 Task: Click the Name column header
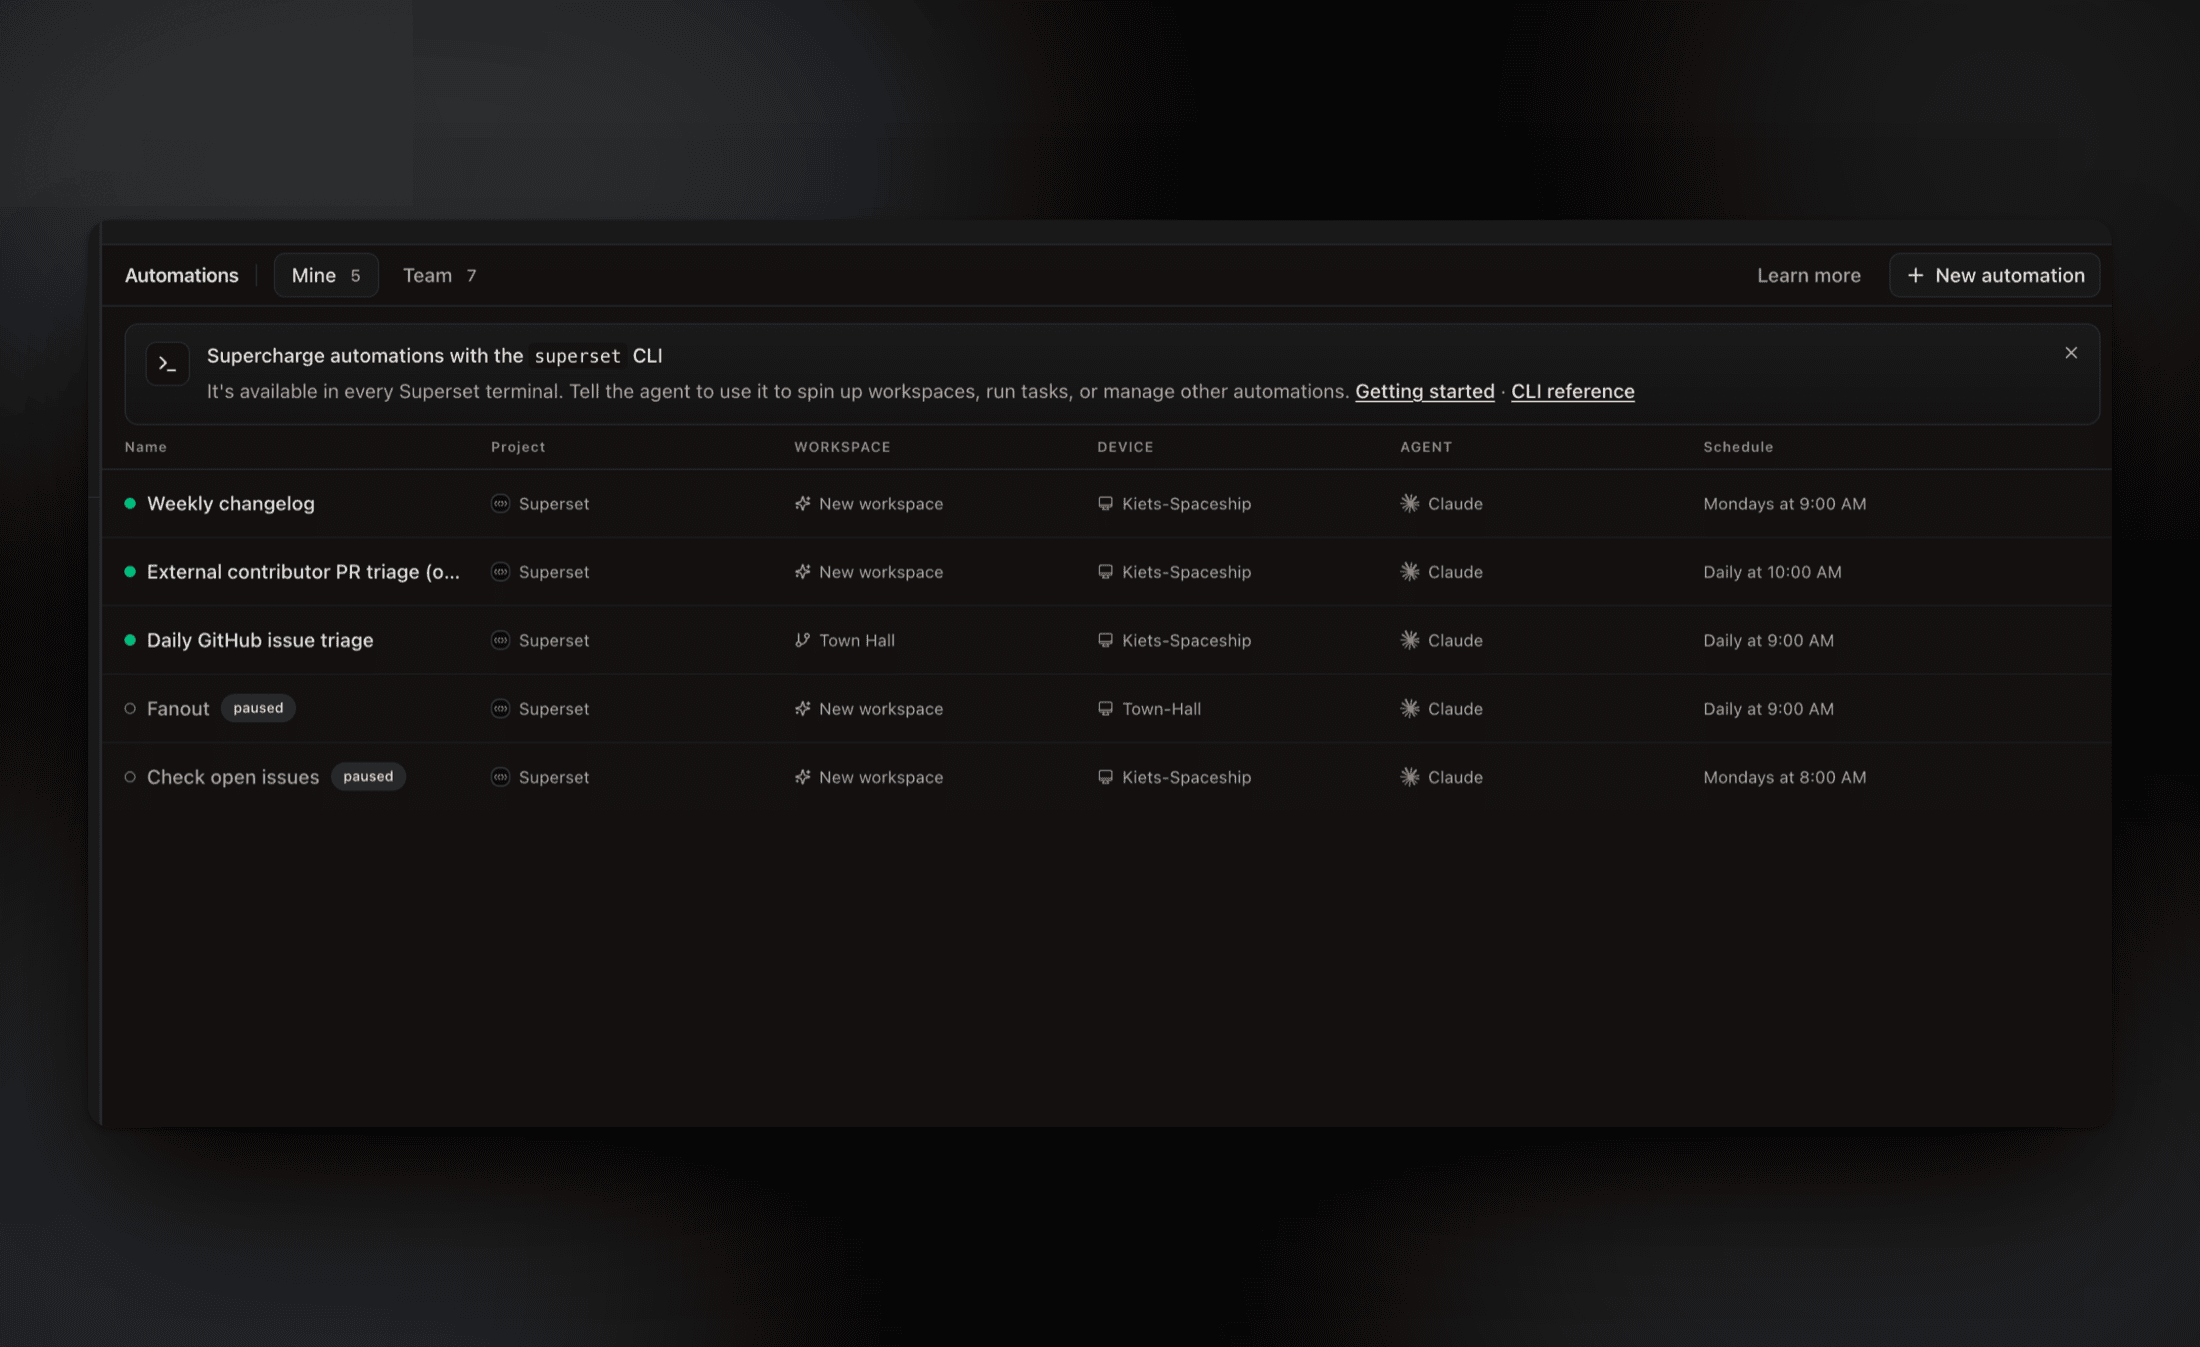click(146, 447)
